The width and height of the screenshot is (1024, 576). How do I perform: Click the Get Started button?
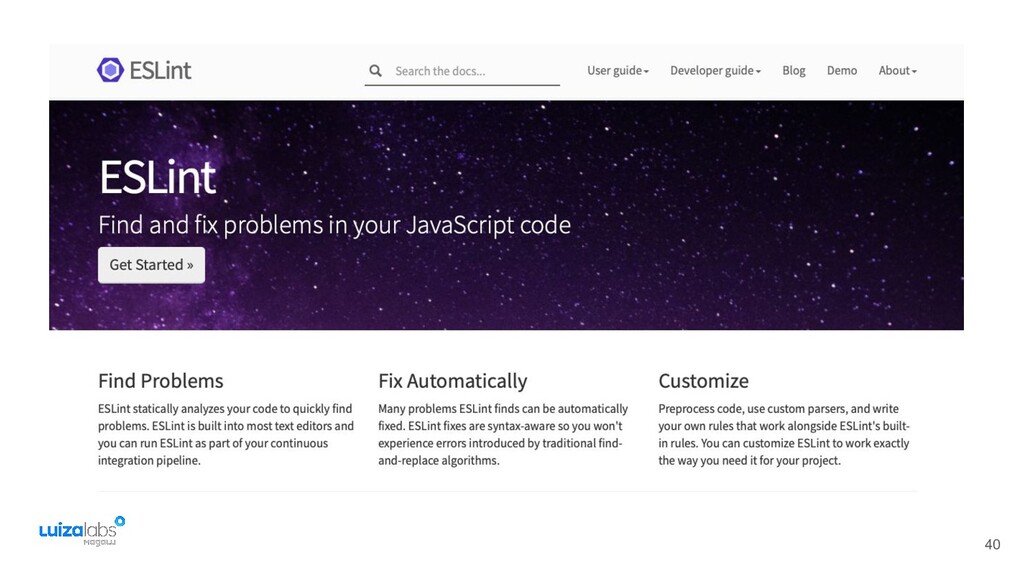coord(152,264)
